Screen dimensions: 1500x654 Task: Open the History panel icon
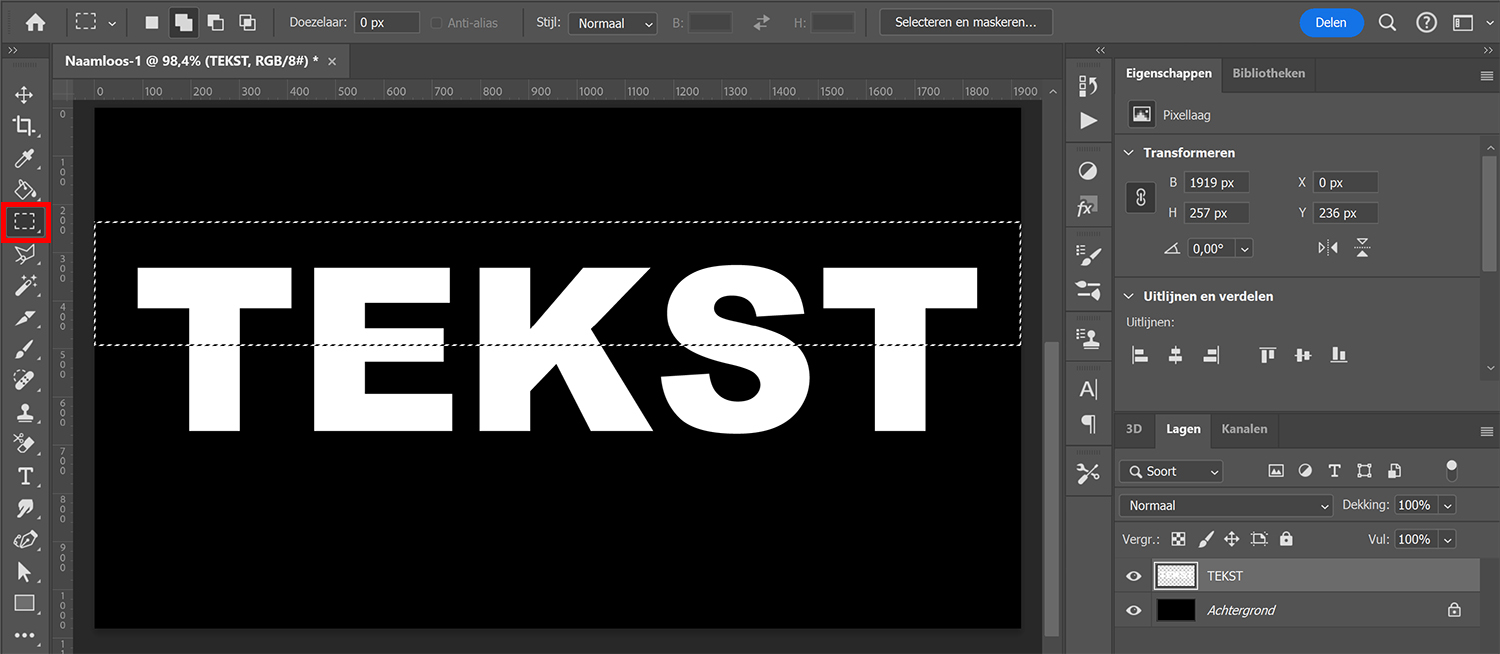tap(1088, 87)
